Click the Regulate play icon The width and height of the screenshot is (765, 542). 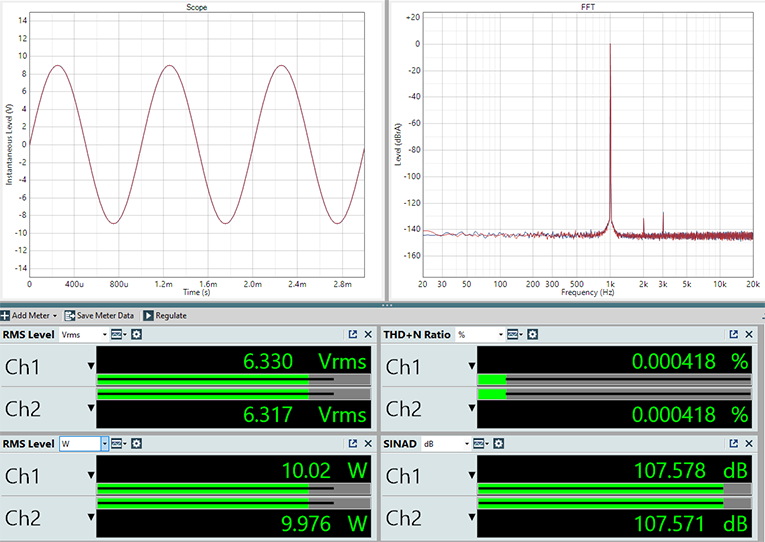click(x=148, y=315)
